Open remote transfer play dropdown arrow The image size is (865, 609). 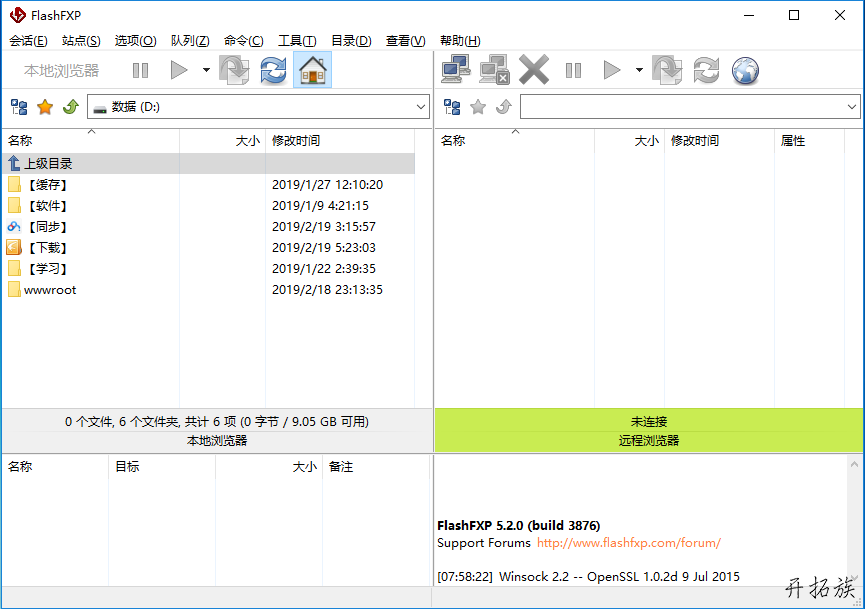coord(639,70)
